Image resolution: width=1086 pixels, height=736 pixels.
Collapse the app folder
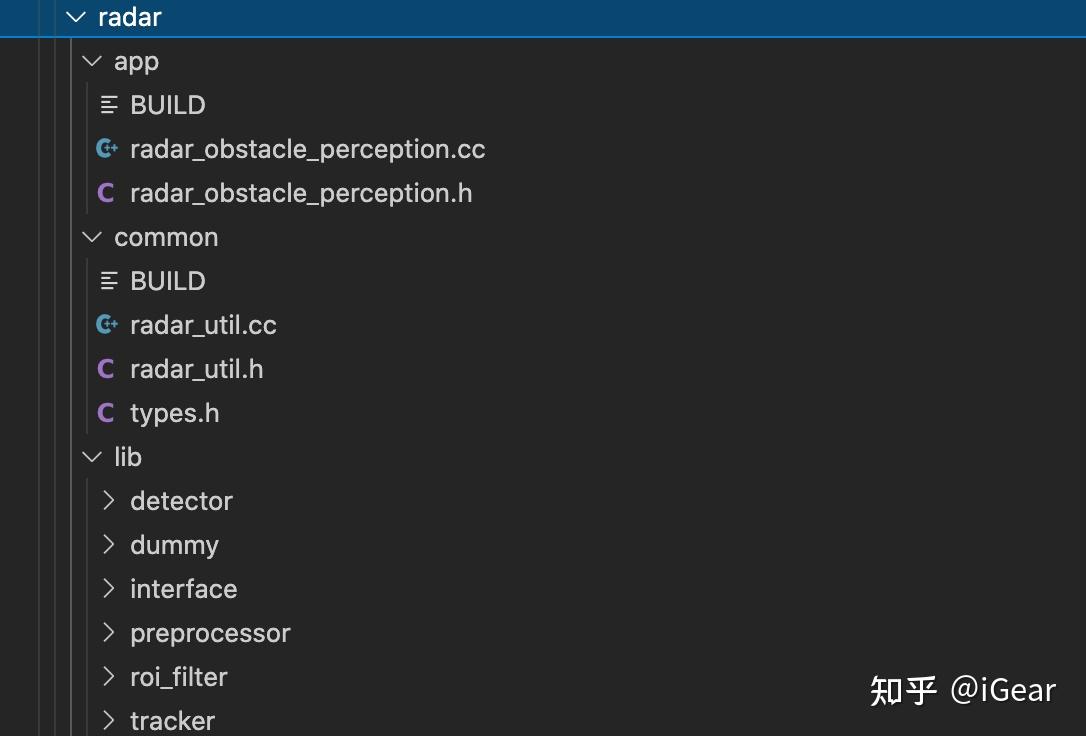click(93, 61)
